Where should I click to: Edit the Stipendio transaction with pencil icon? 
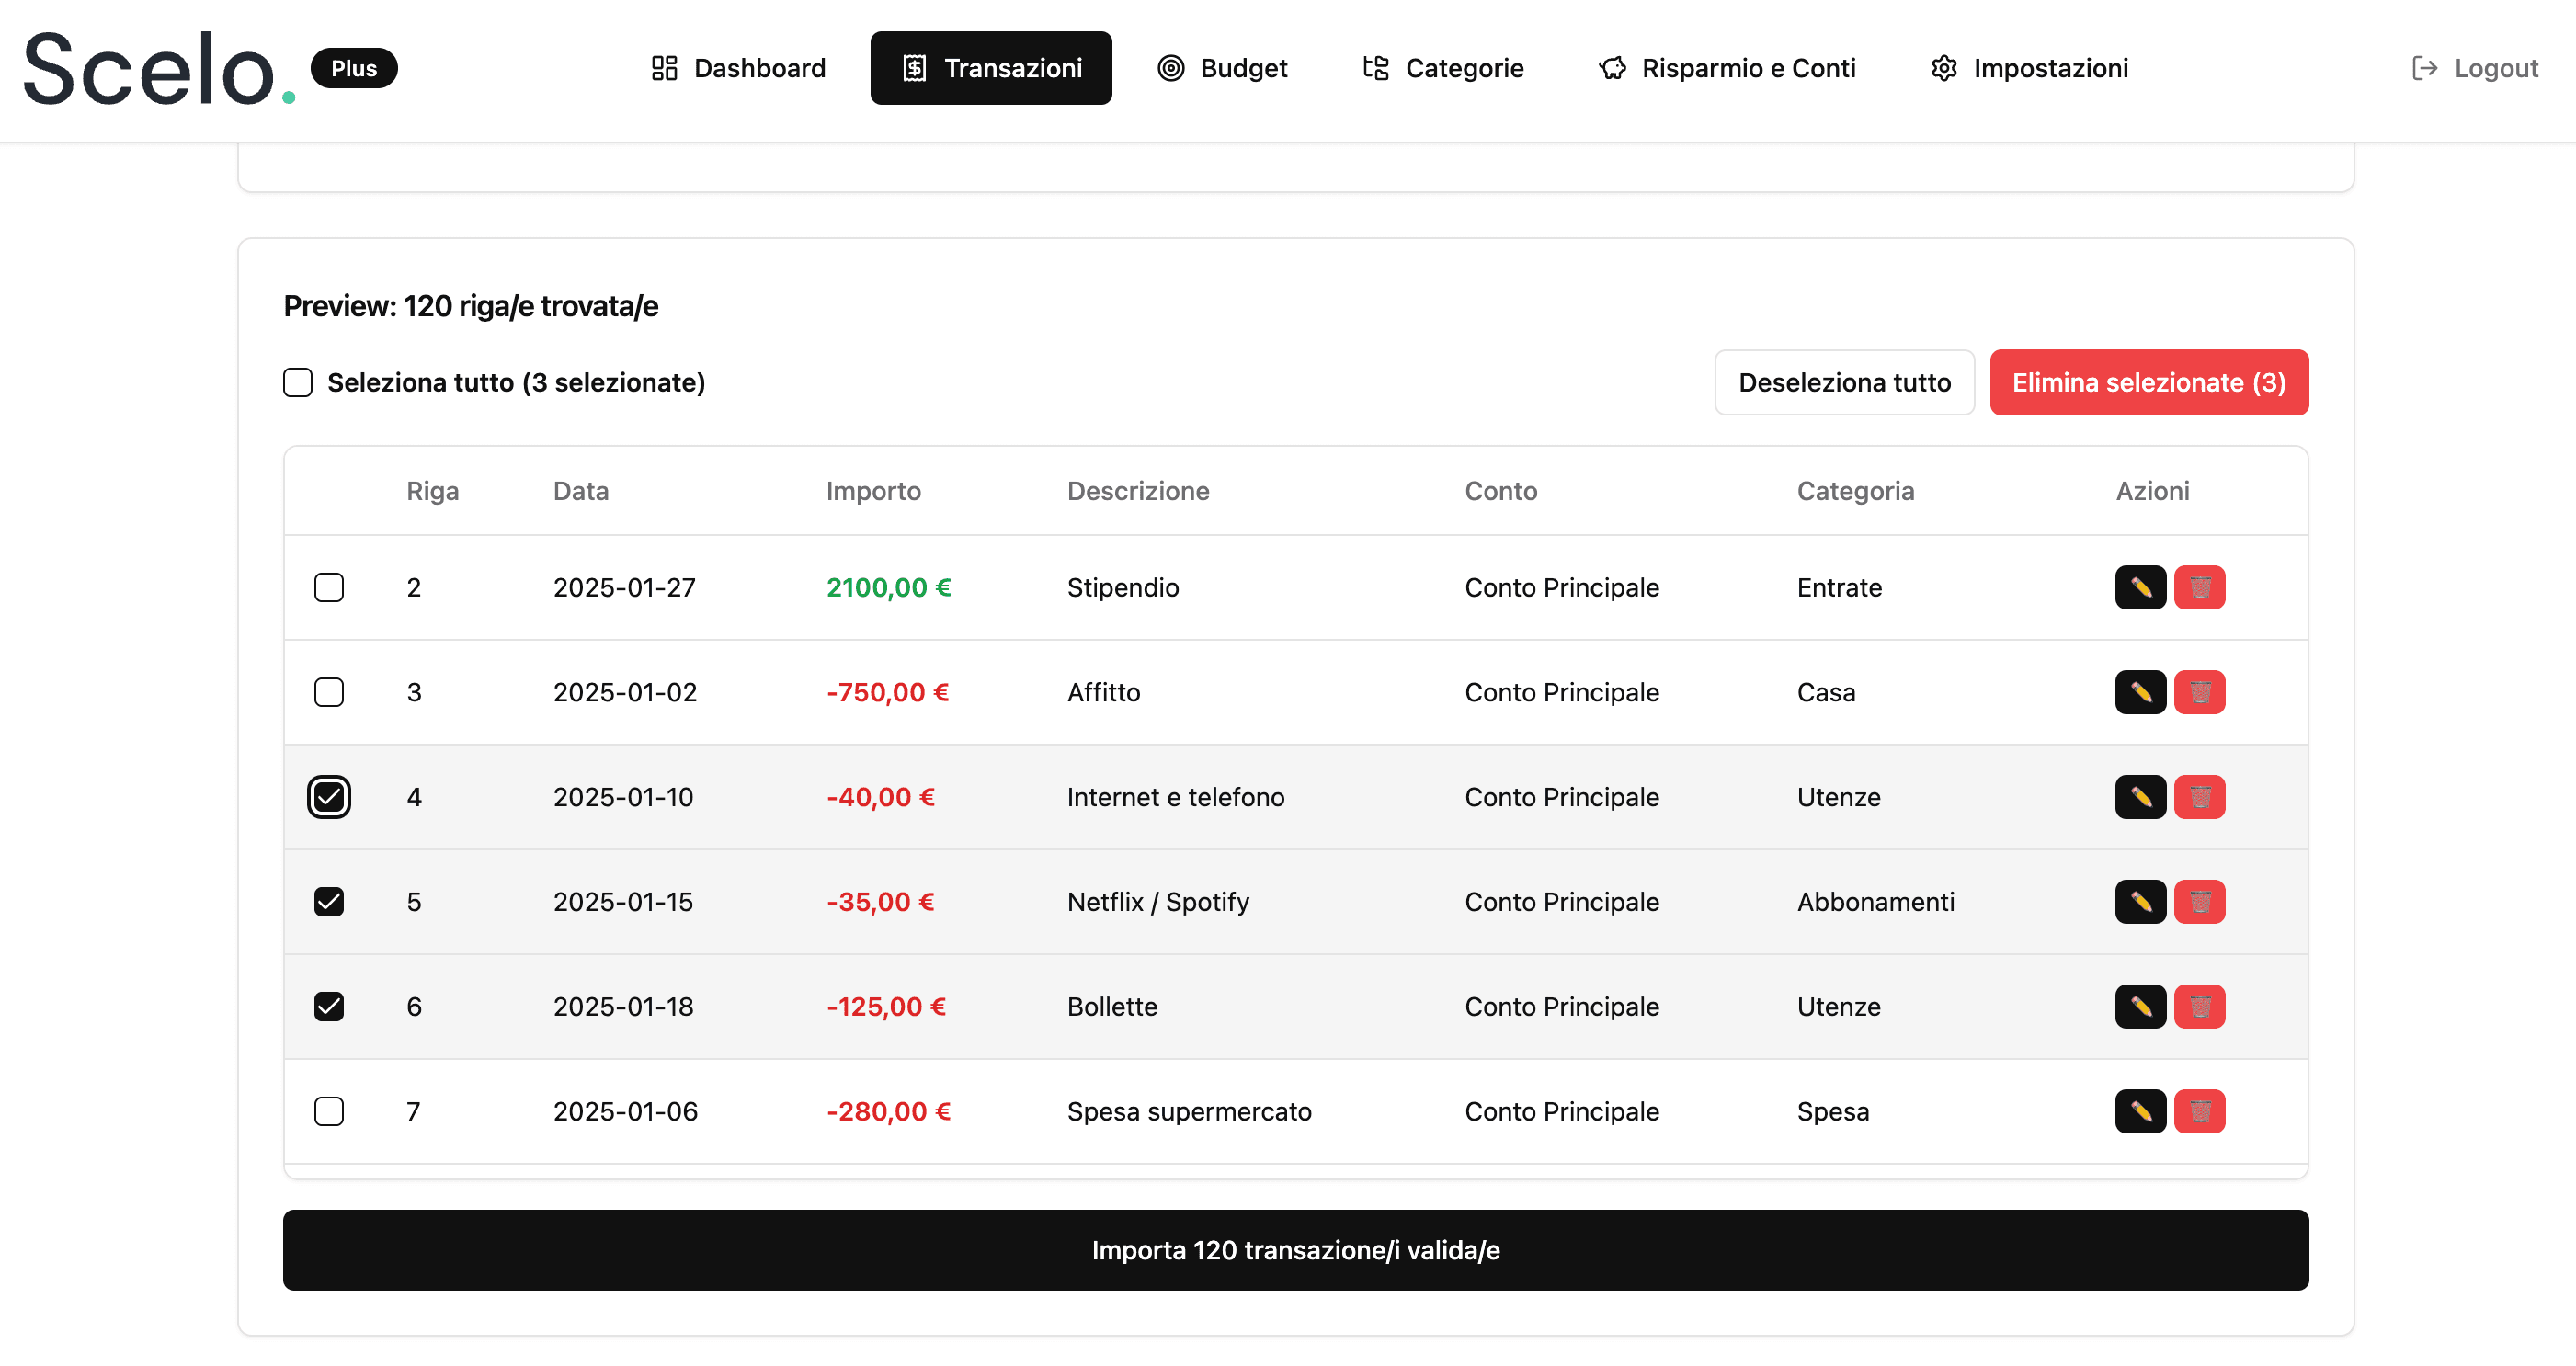pos(2140,587)
